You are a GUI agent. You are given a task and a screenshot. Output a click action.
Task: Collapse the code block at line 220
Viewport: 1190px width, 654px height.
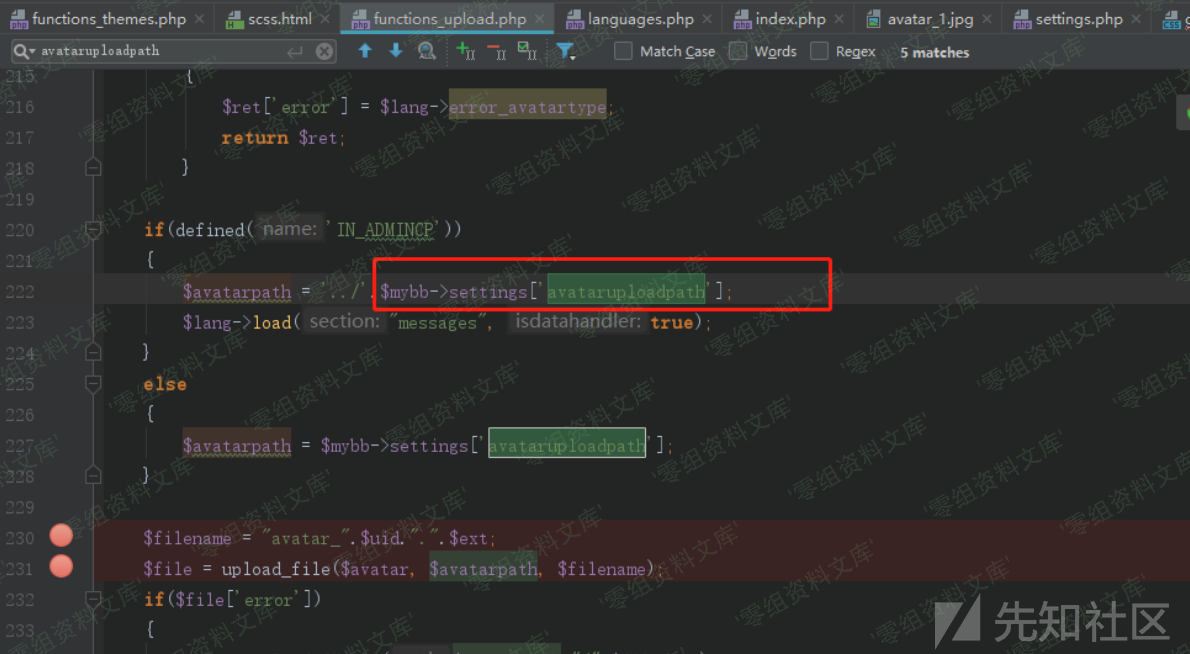93,230
